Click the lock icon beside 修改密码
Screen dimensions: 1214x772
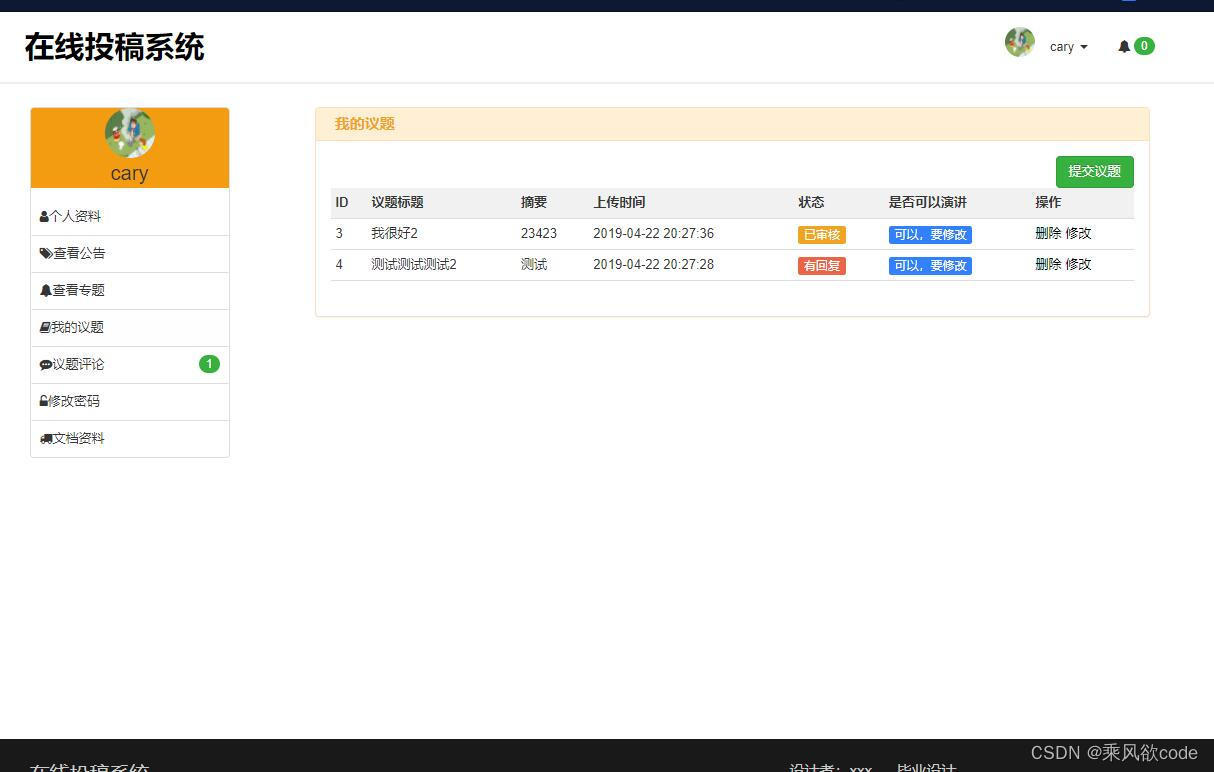point(44,401)
